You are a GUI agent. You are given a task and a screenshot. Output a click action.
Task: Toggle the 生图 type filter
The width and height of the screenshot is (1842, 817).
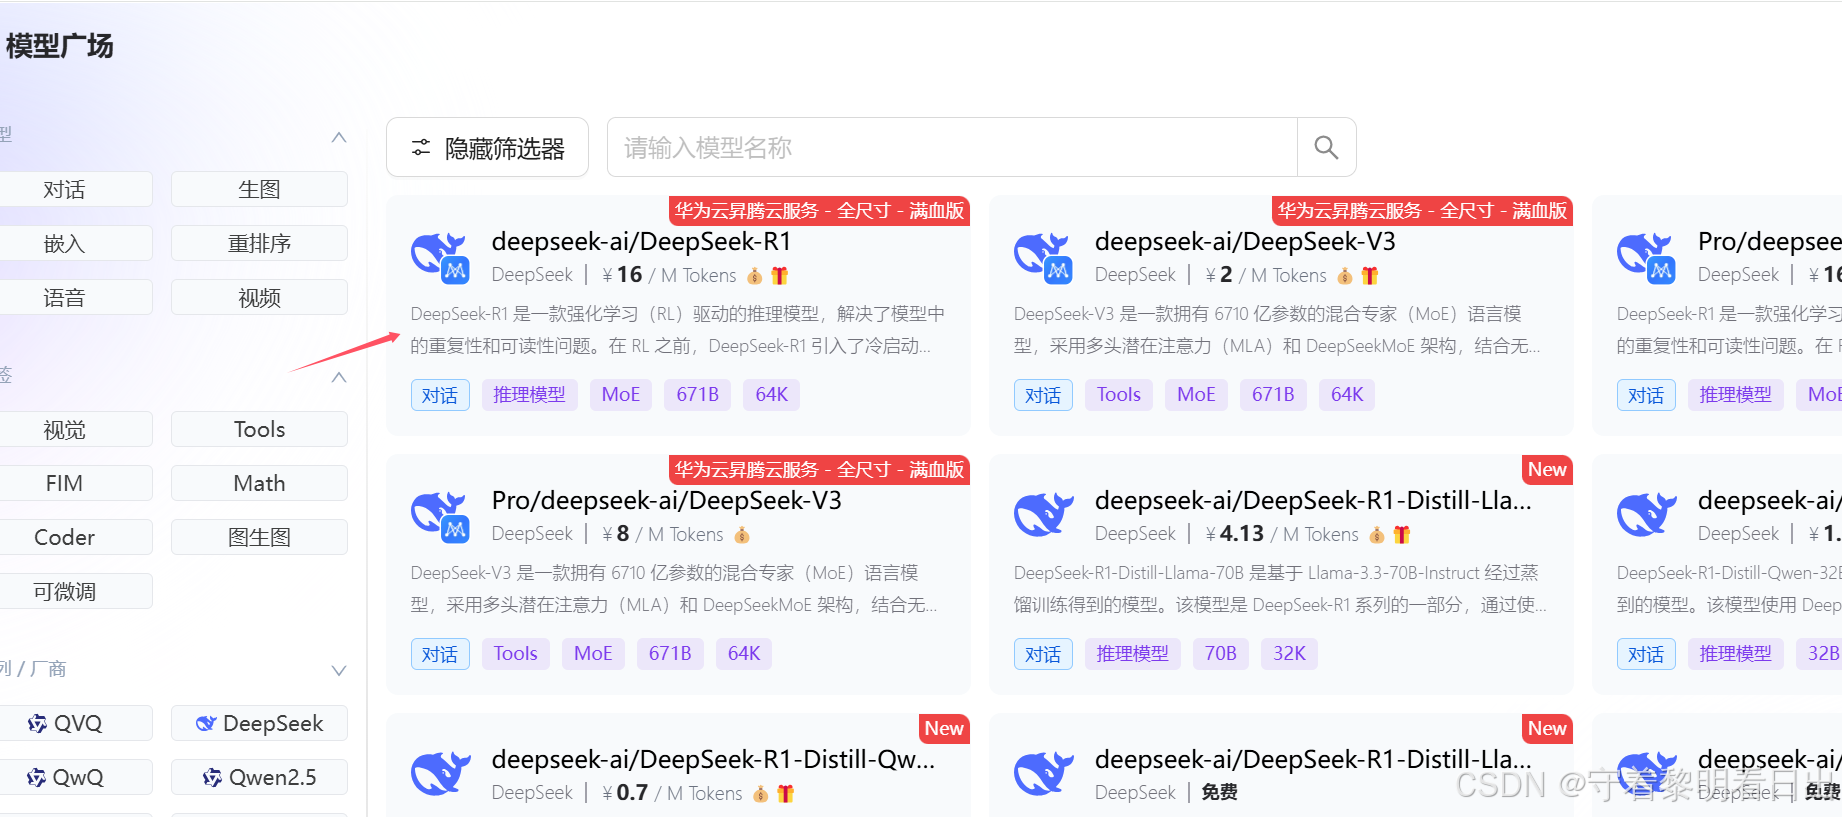click(259, 189)
